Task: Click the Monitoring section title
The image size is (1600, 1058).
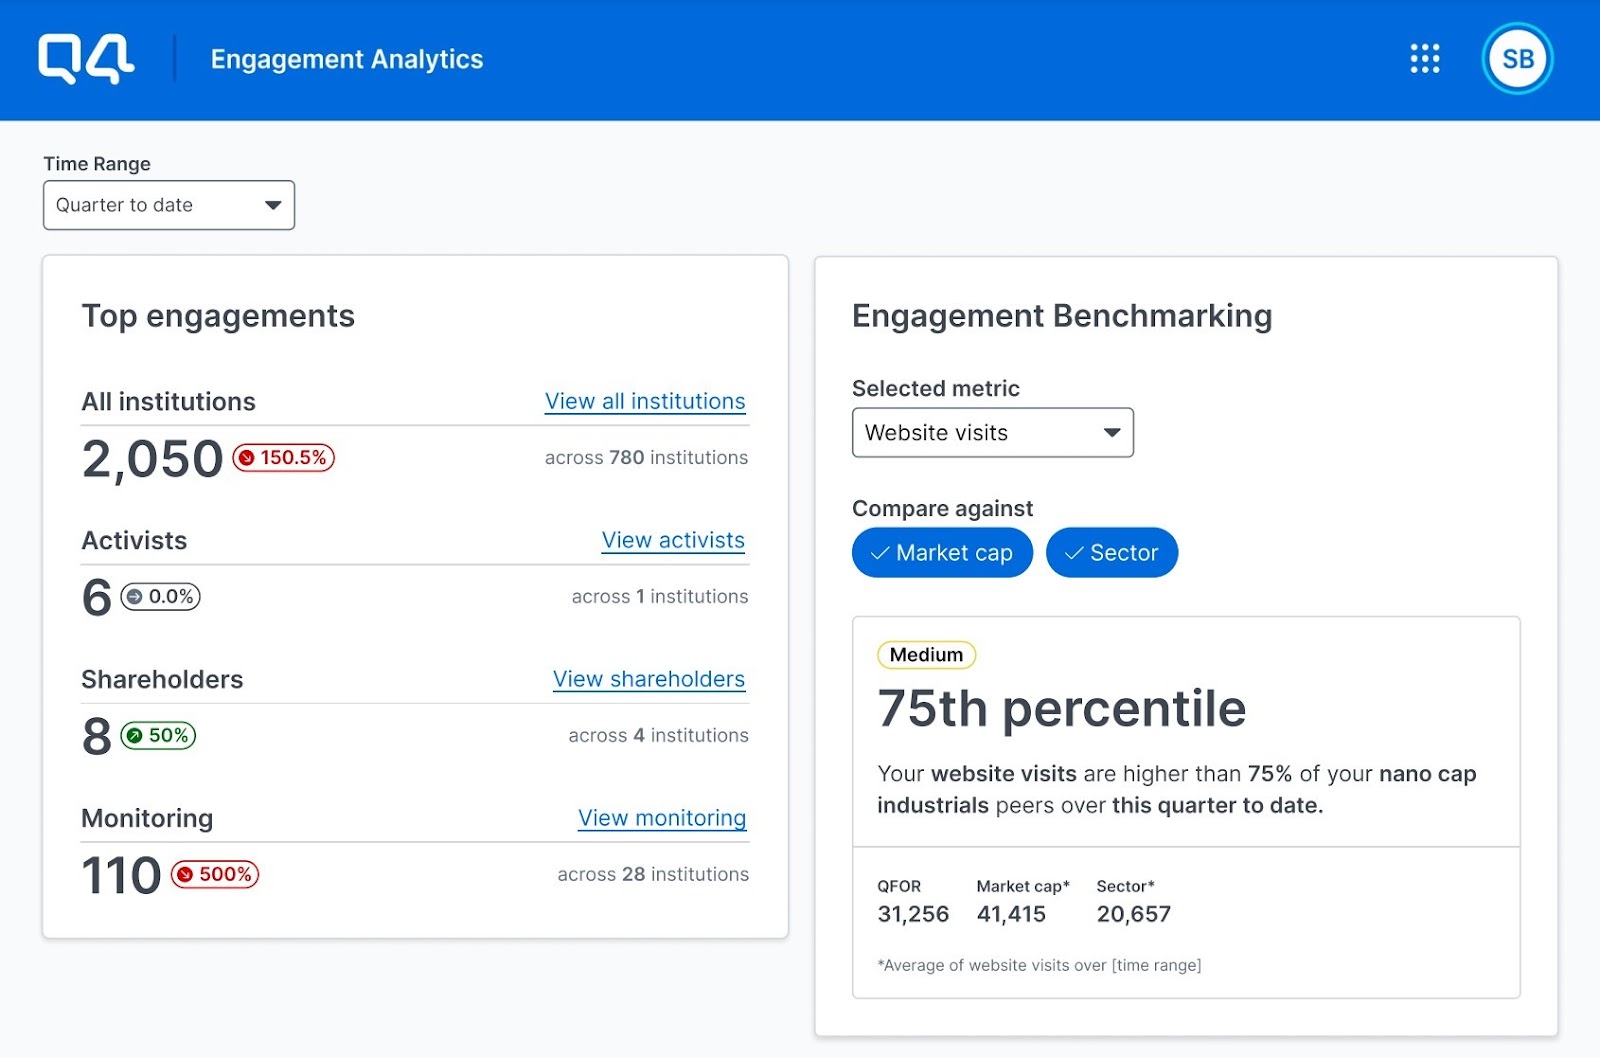Action: coord(147,818)
